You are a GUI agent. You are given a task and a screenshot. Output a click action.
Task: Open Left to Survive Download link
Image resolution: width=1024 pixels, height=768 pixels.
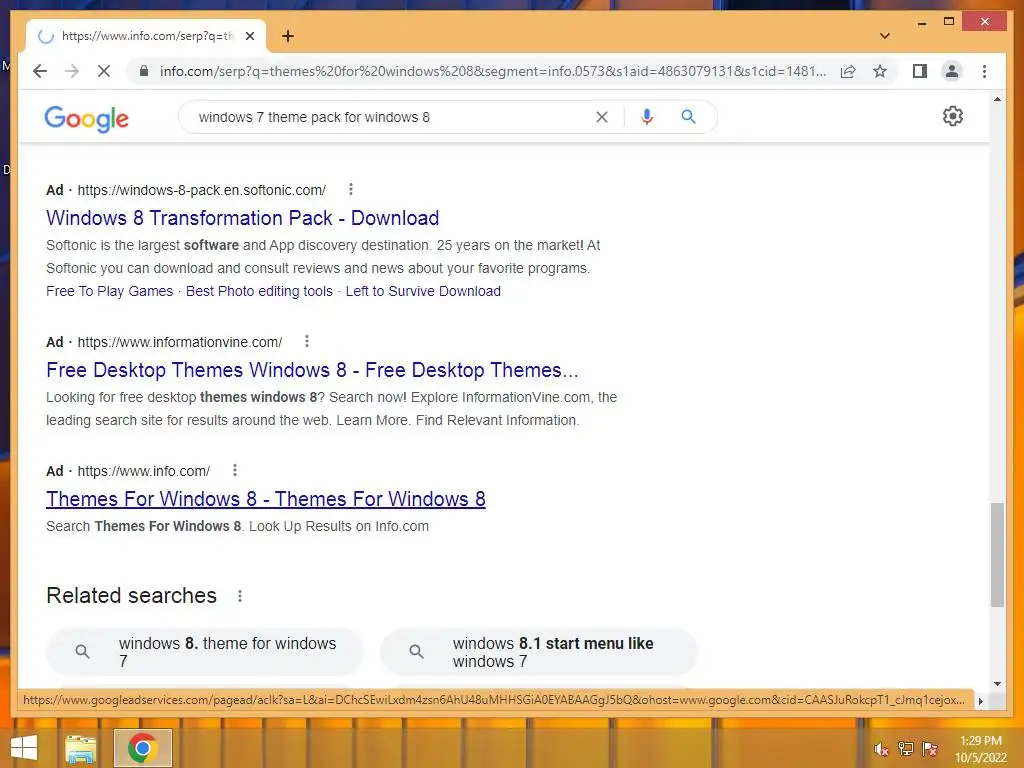(423, 291)
